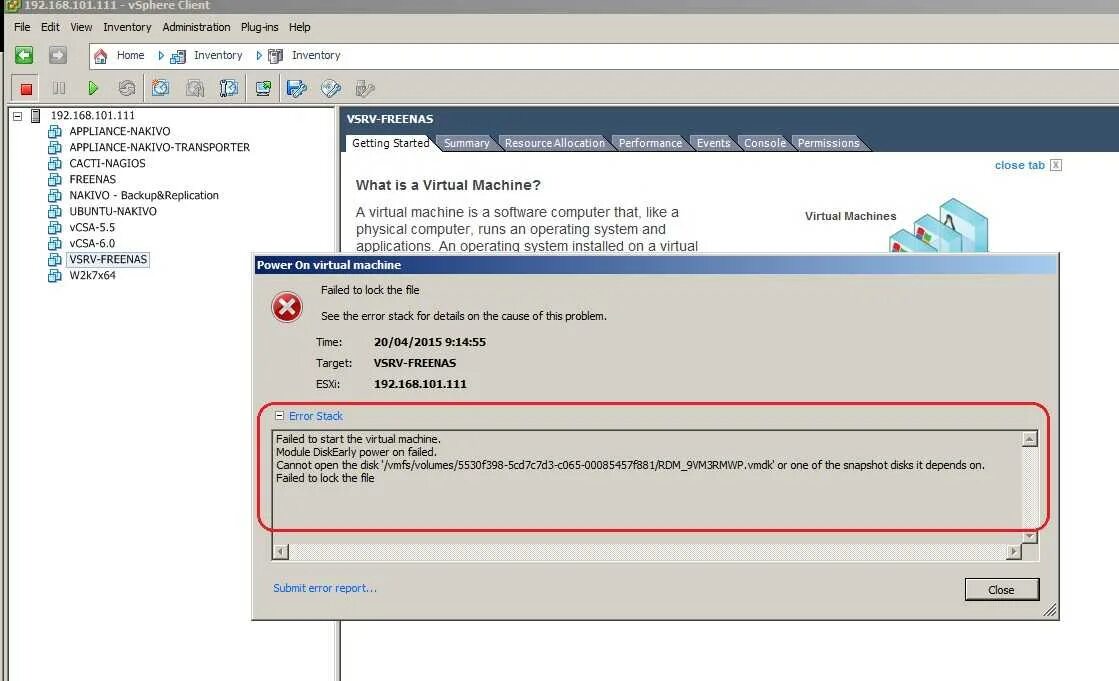Image resolution: width=1119 pixels, height=681 pixels.
Task: Click the Error Stack heading link
Action: pyautogui.click(x=315, y=415)
